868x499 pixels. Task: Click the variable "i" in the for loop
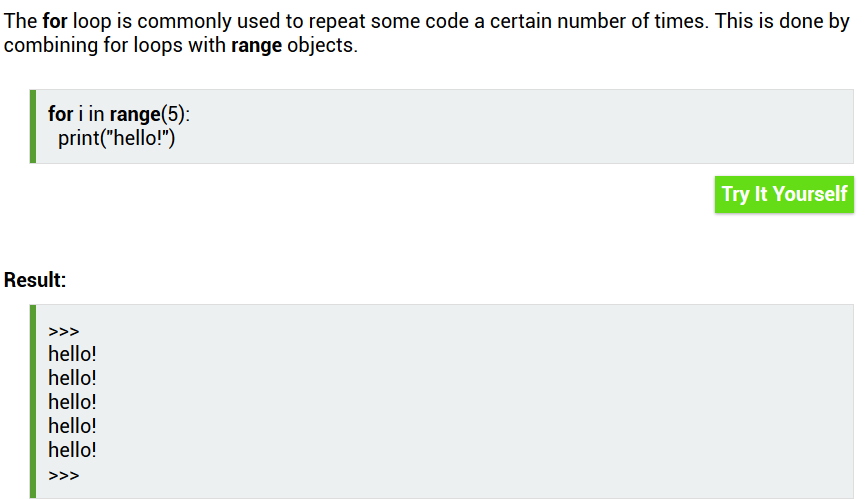[x=80, y=114]
